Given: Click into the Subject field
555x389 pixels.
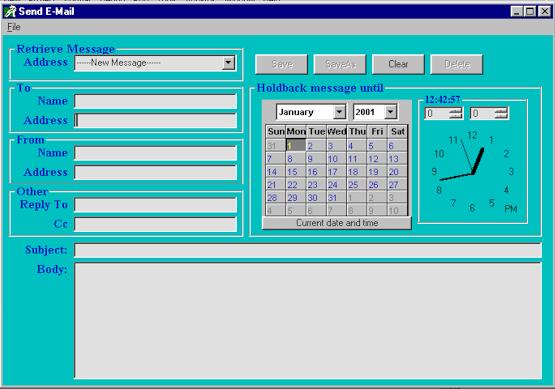Looking at the screenshot, I should click(308, 250).
